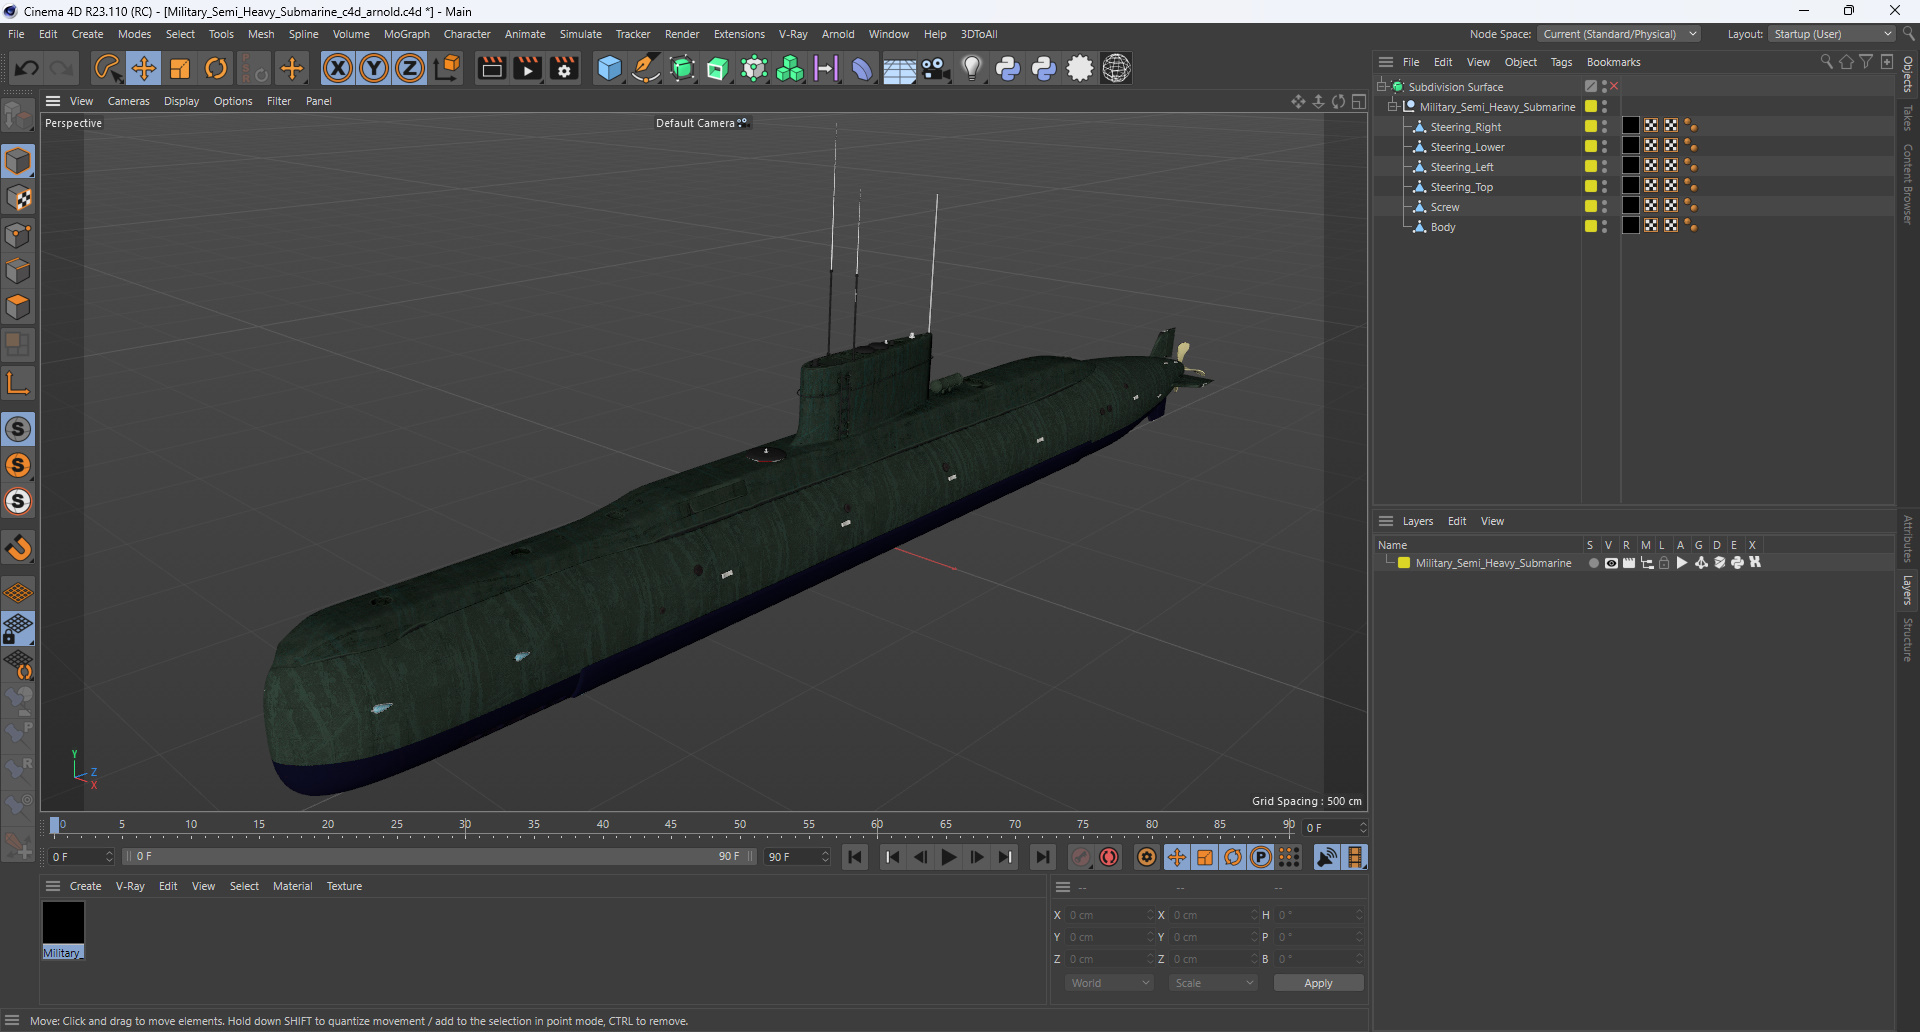1920x1032 pixels.
Task: Click yellow layer color swatch in Layers
Action: (1404, 563)
